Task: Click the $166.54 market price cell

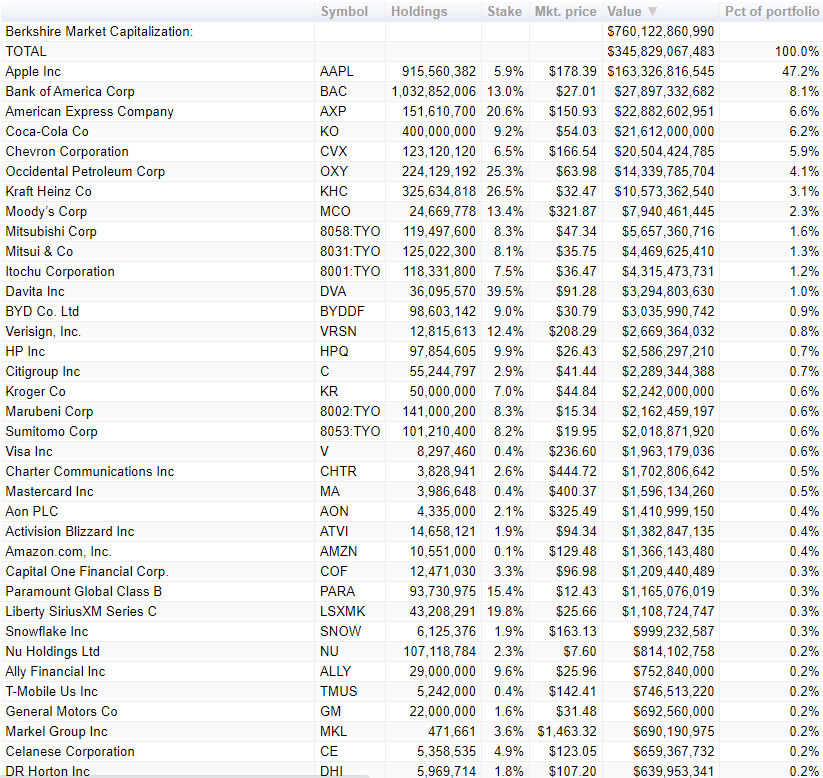Action: [x=572, y=151]
